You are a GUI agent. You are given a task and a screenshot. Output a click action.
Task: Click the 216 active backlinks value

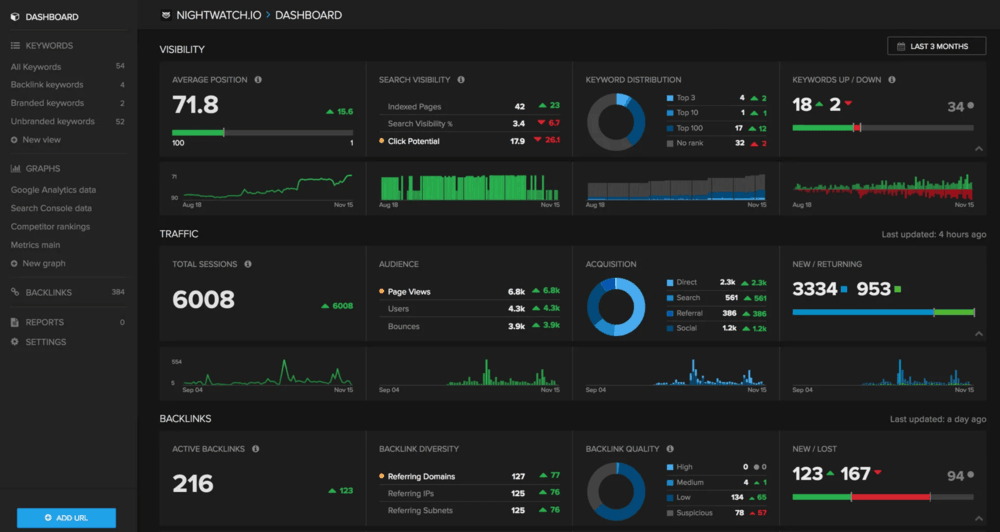click(193, 484)
